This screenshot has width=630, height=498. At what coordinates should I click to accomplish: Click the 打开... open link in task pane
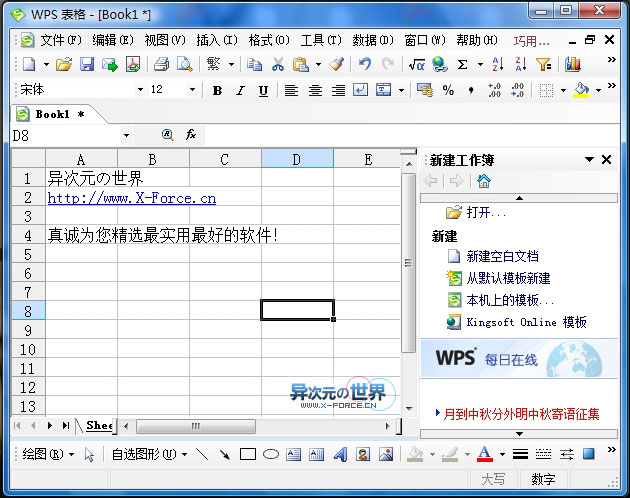486,212
